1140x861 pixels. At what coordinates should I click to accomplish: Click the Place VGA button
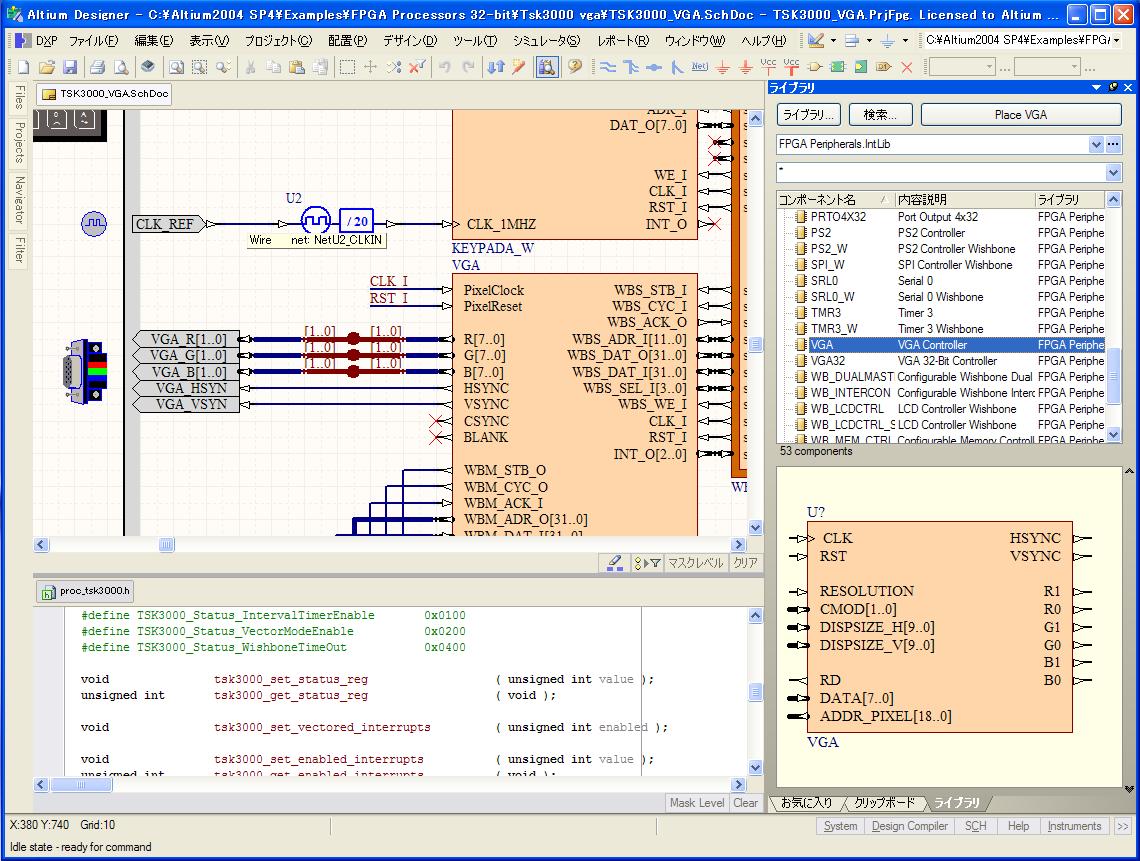click(1021, 115)
